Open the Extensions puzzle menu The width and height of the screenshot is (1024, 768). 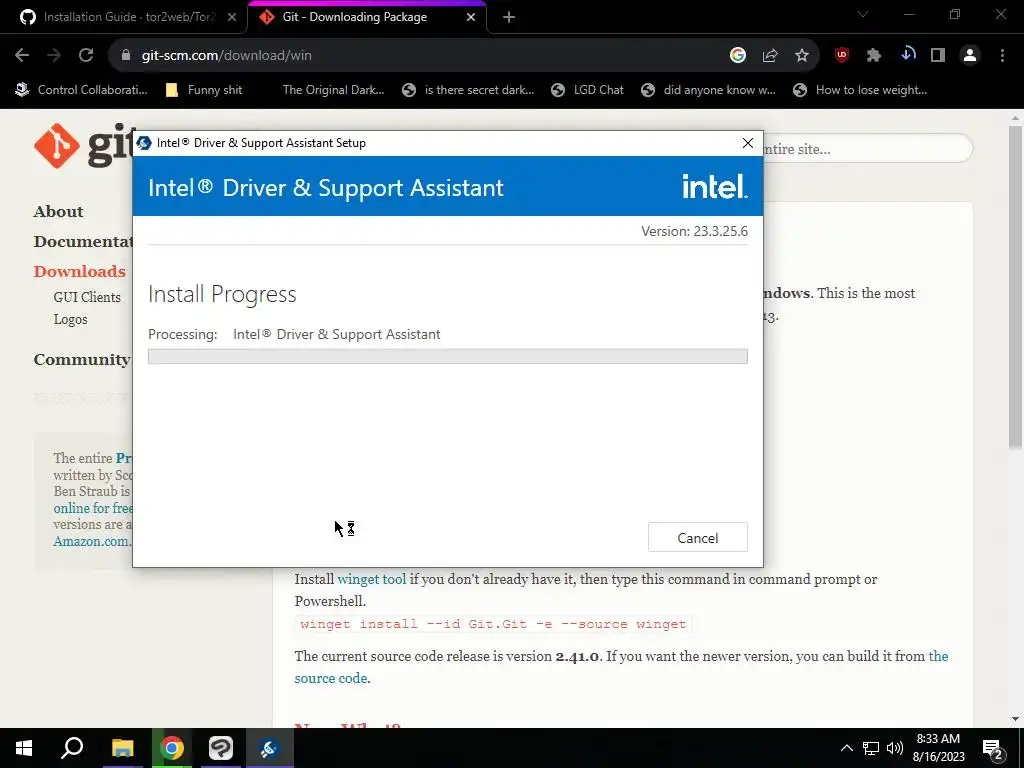coord(874,56)
